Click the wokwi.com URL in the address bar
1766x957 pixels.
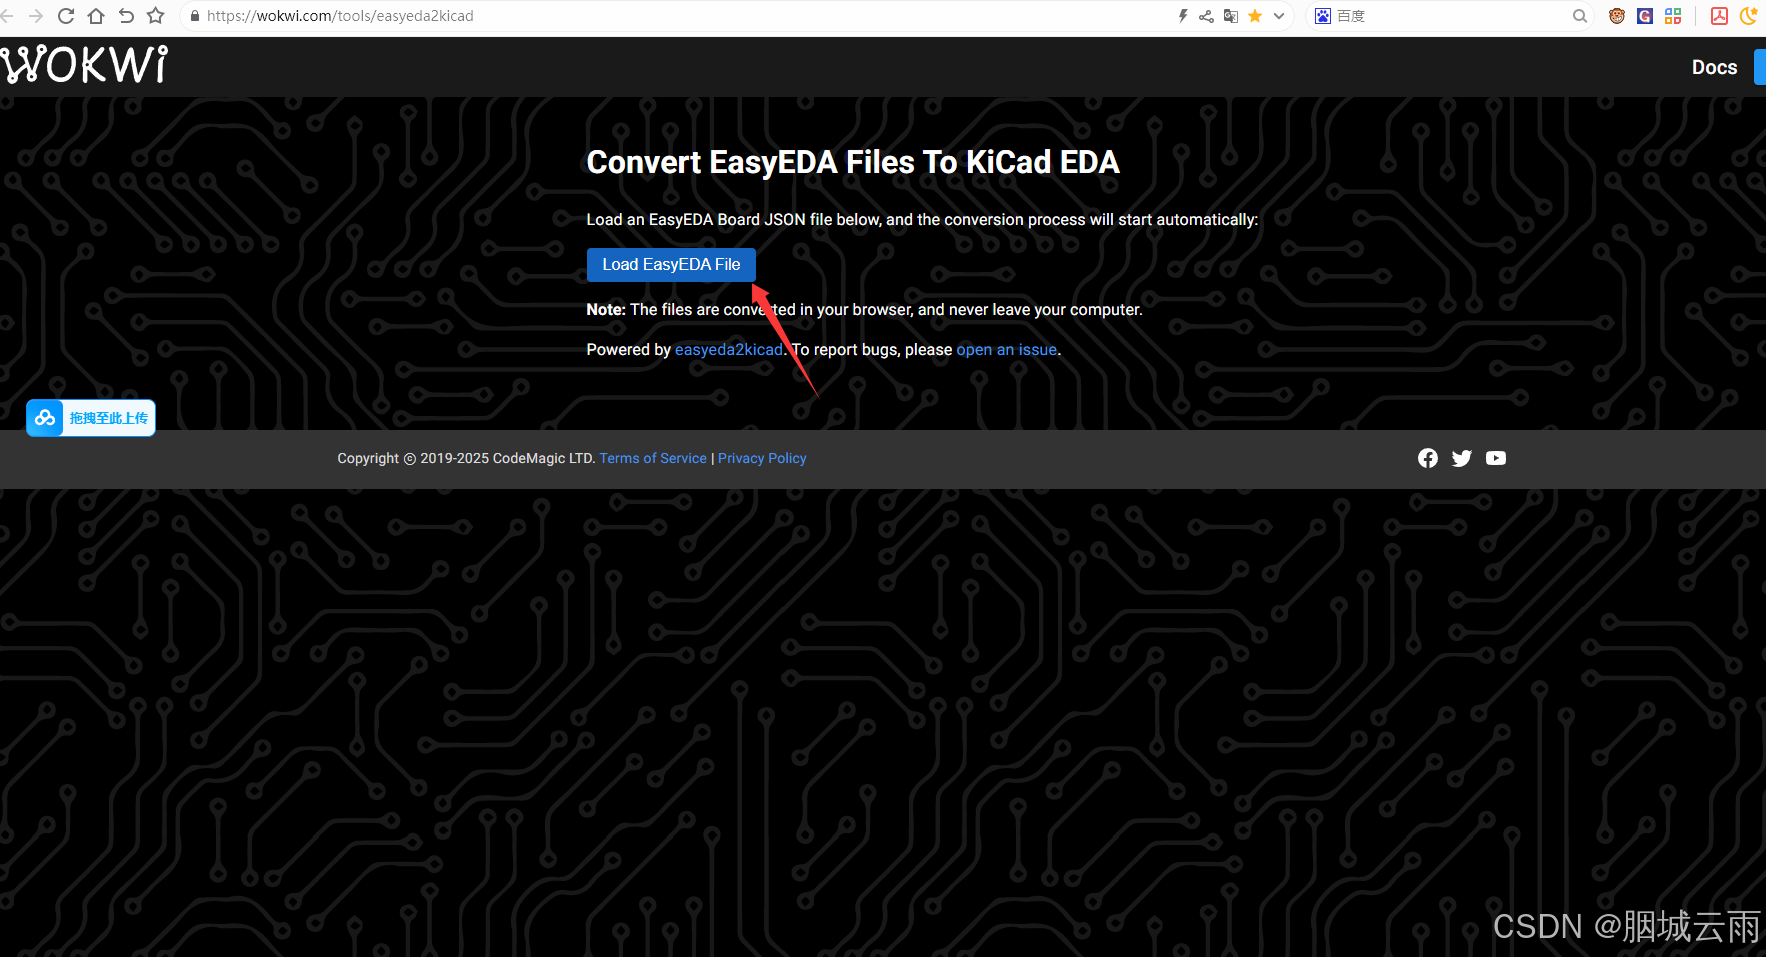click(340, 16)
